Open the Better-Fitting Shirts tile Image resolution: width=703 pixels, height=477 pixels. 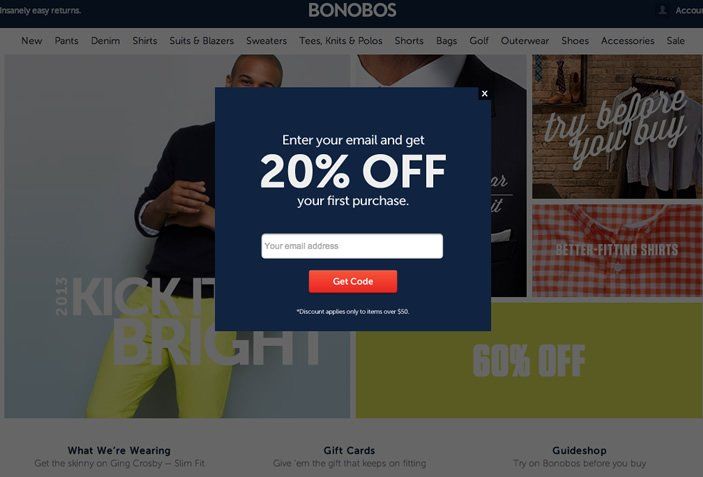617,250
